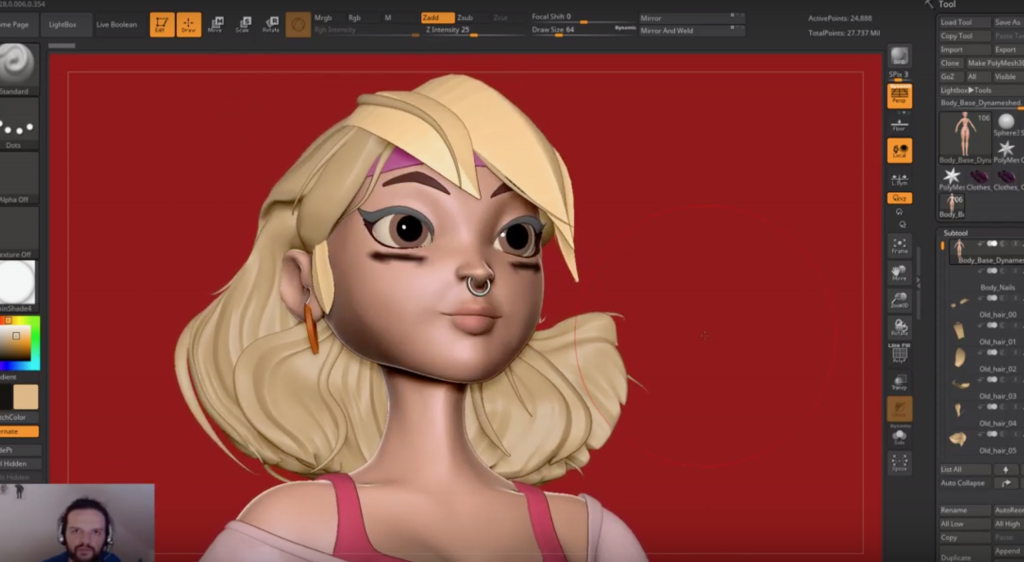1024x562 pixels.
Task: Toggle the Floor grid
Action: click(899, 124)
